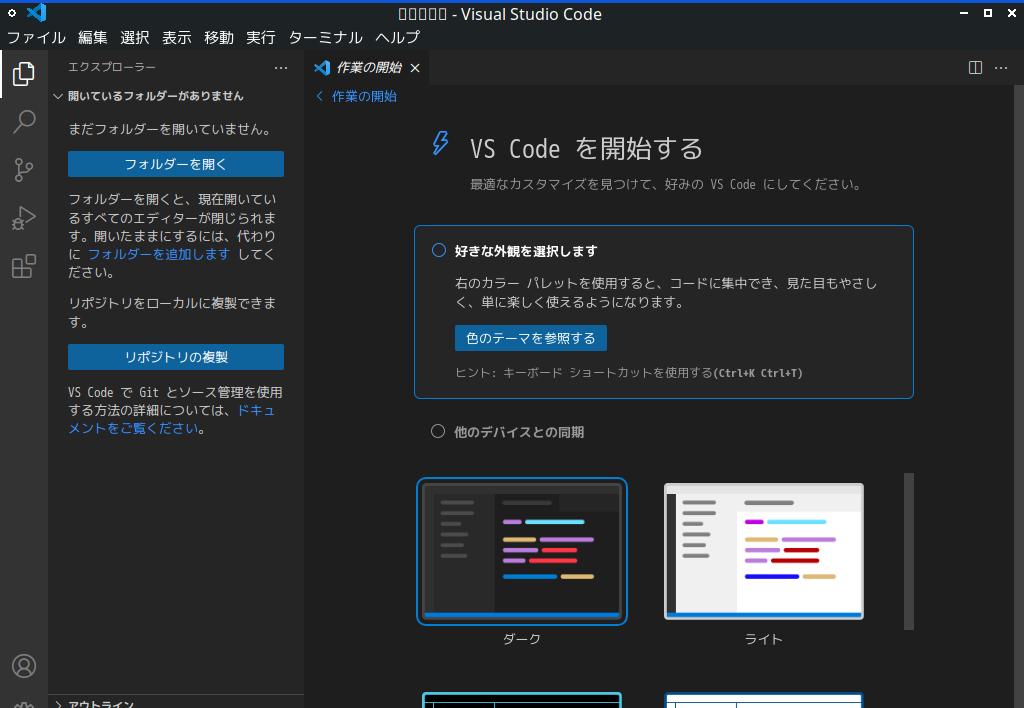Switch to the 作業の開始 editor tab
This screenshot has width=1024, height=708.
pyautogui.click(x=368, y=68)
